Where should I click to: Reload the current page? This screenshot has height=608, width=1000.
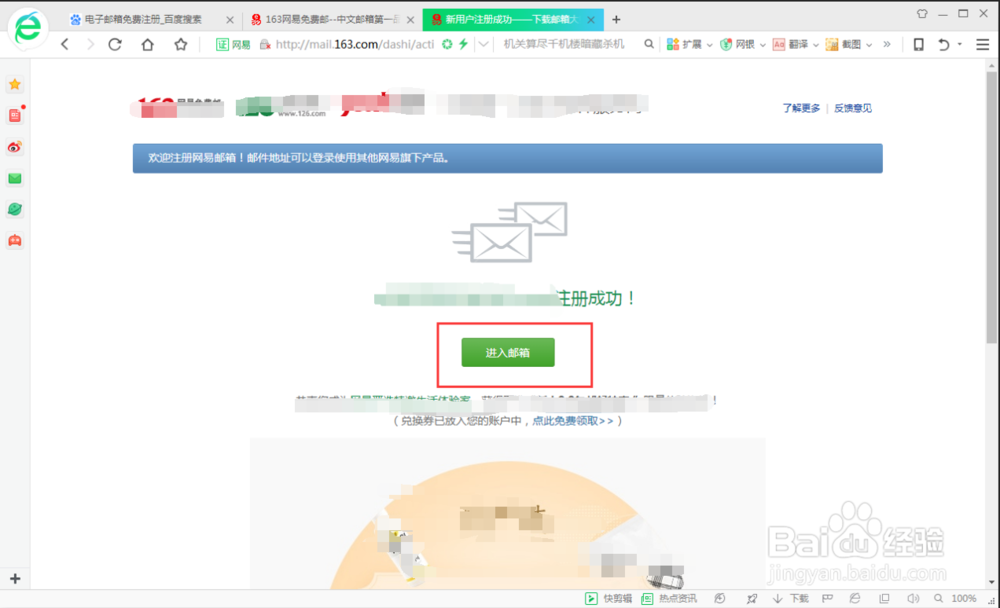pyautogui.click(x=115, y=44)
